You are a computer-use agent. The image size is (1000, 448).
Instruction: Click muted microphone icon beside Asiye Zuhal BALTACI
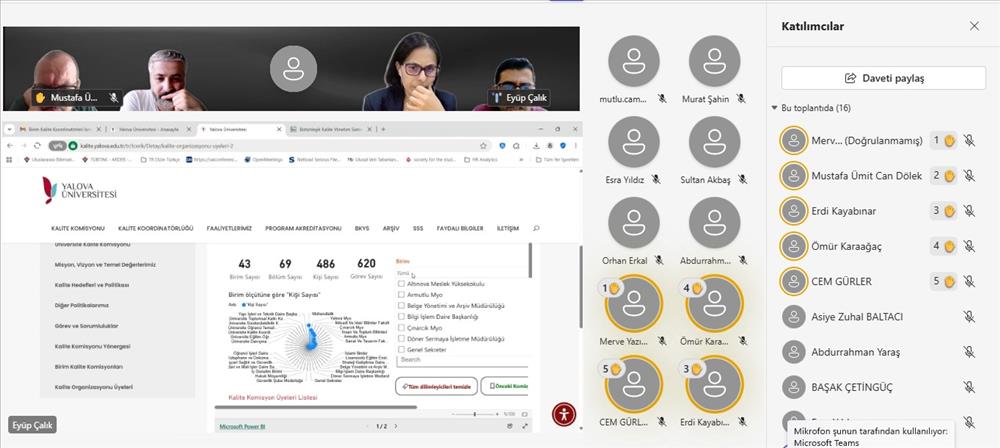point(968,316)
